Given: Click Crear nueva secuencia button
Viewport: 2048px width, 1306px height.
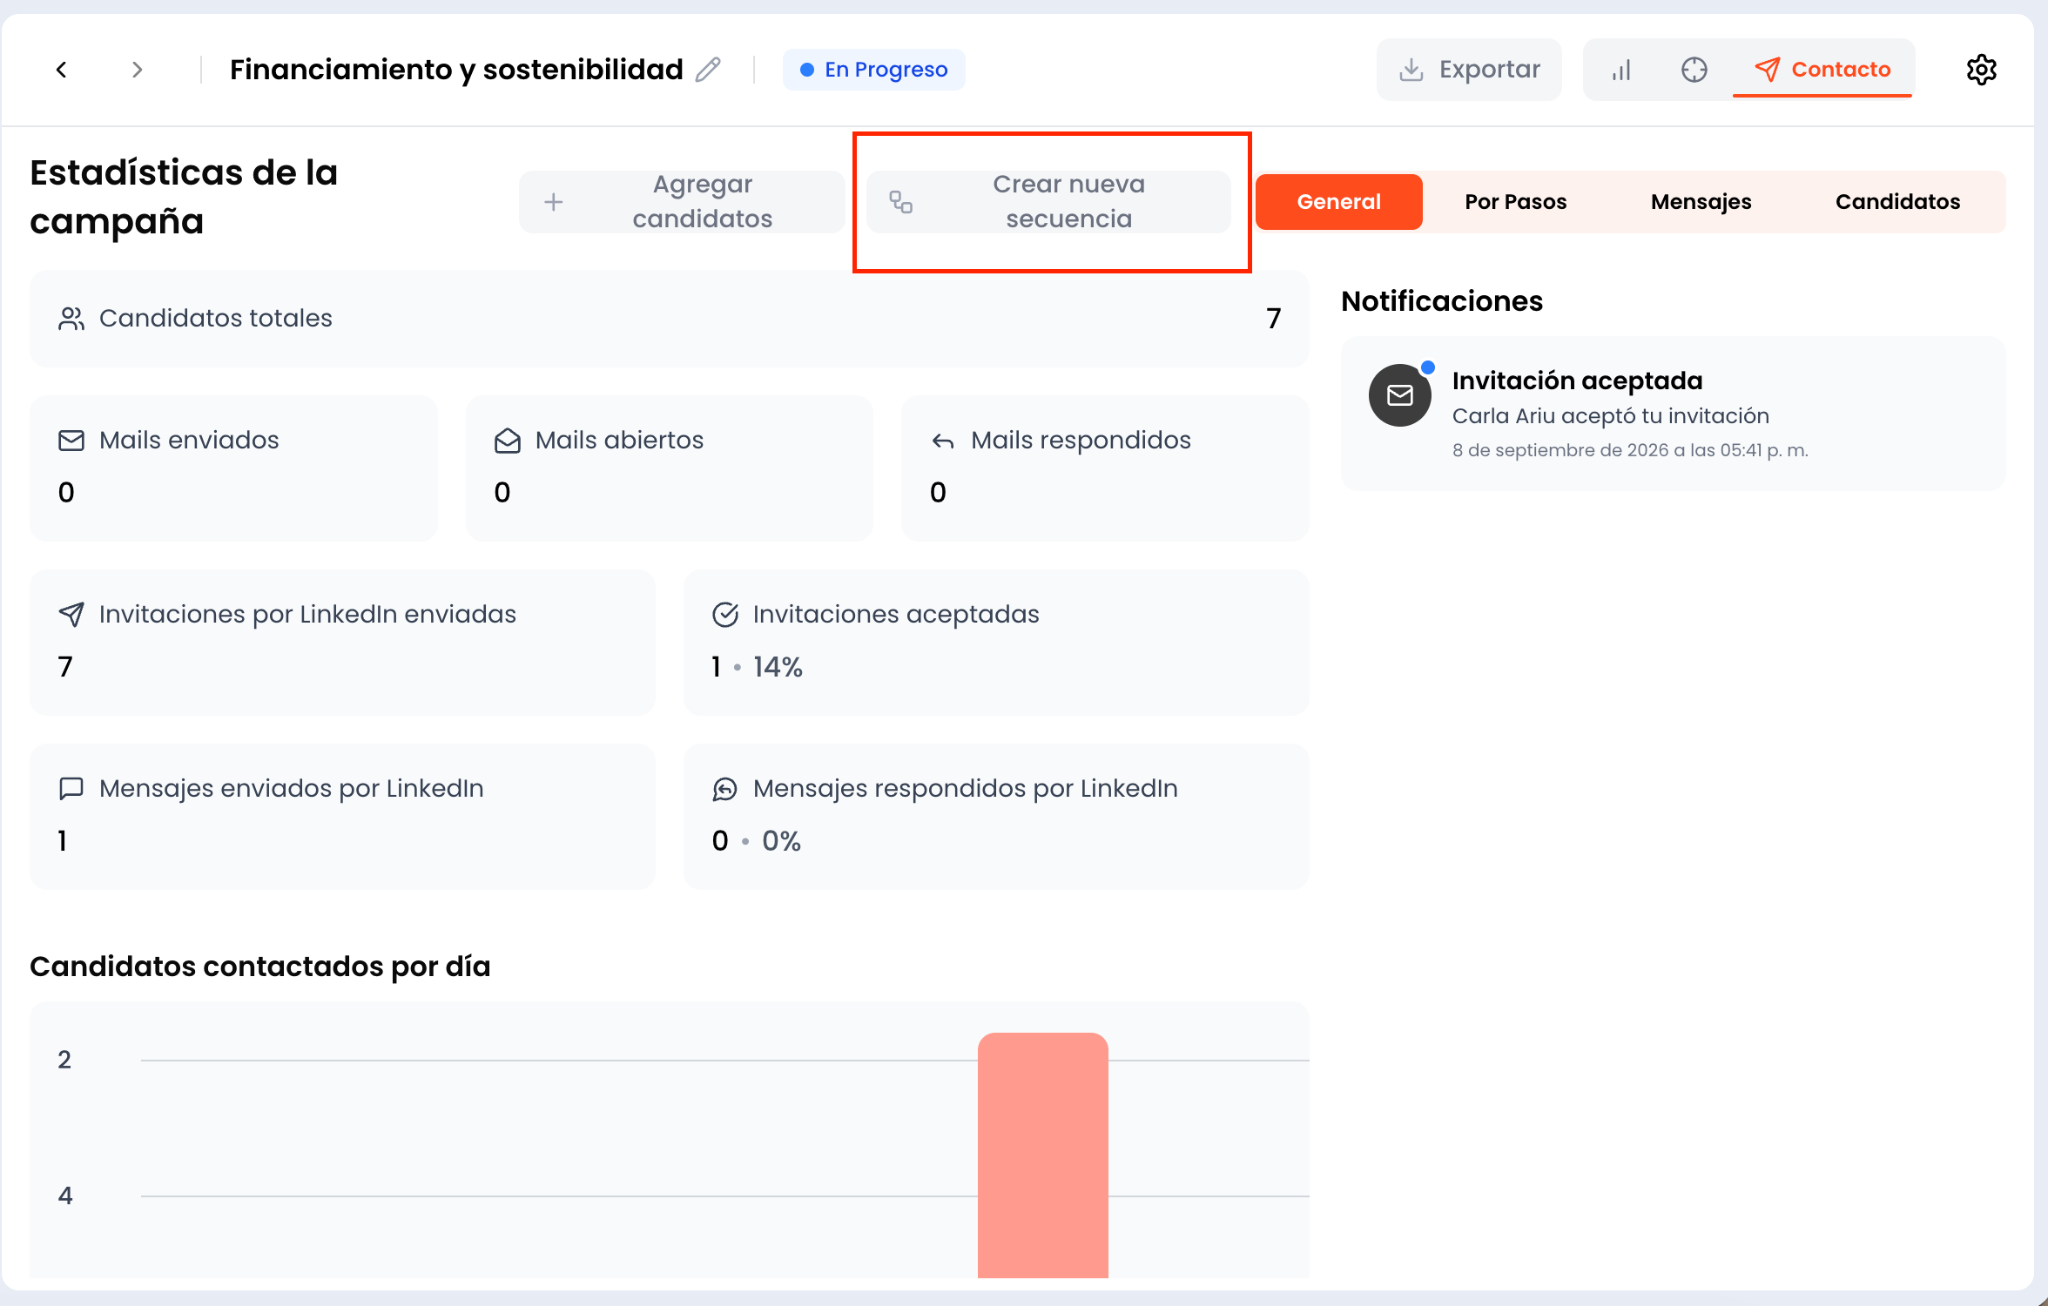Looking at the screenshot, I should click(x=1048, y=201).
